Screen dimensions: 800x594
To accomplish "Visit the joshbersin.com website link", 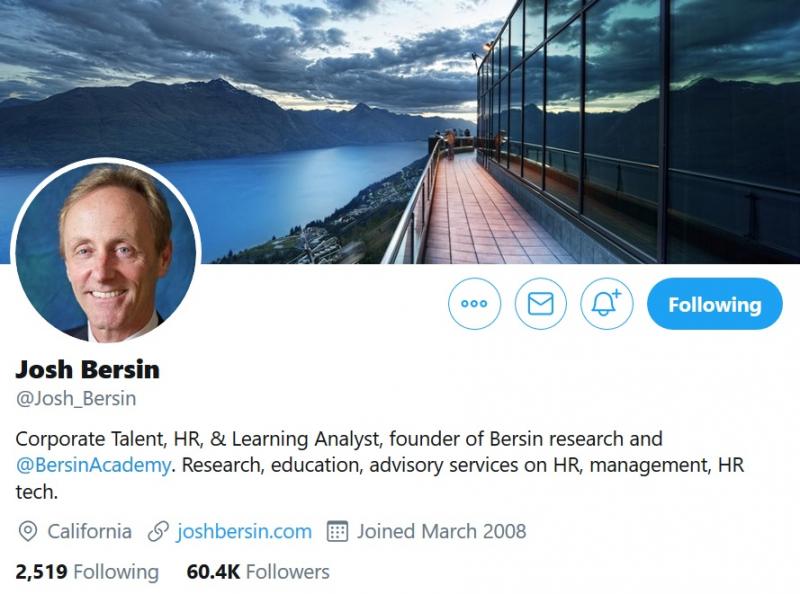I will click(x=244, y=531).
